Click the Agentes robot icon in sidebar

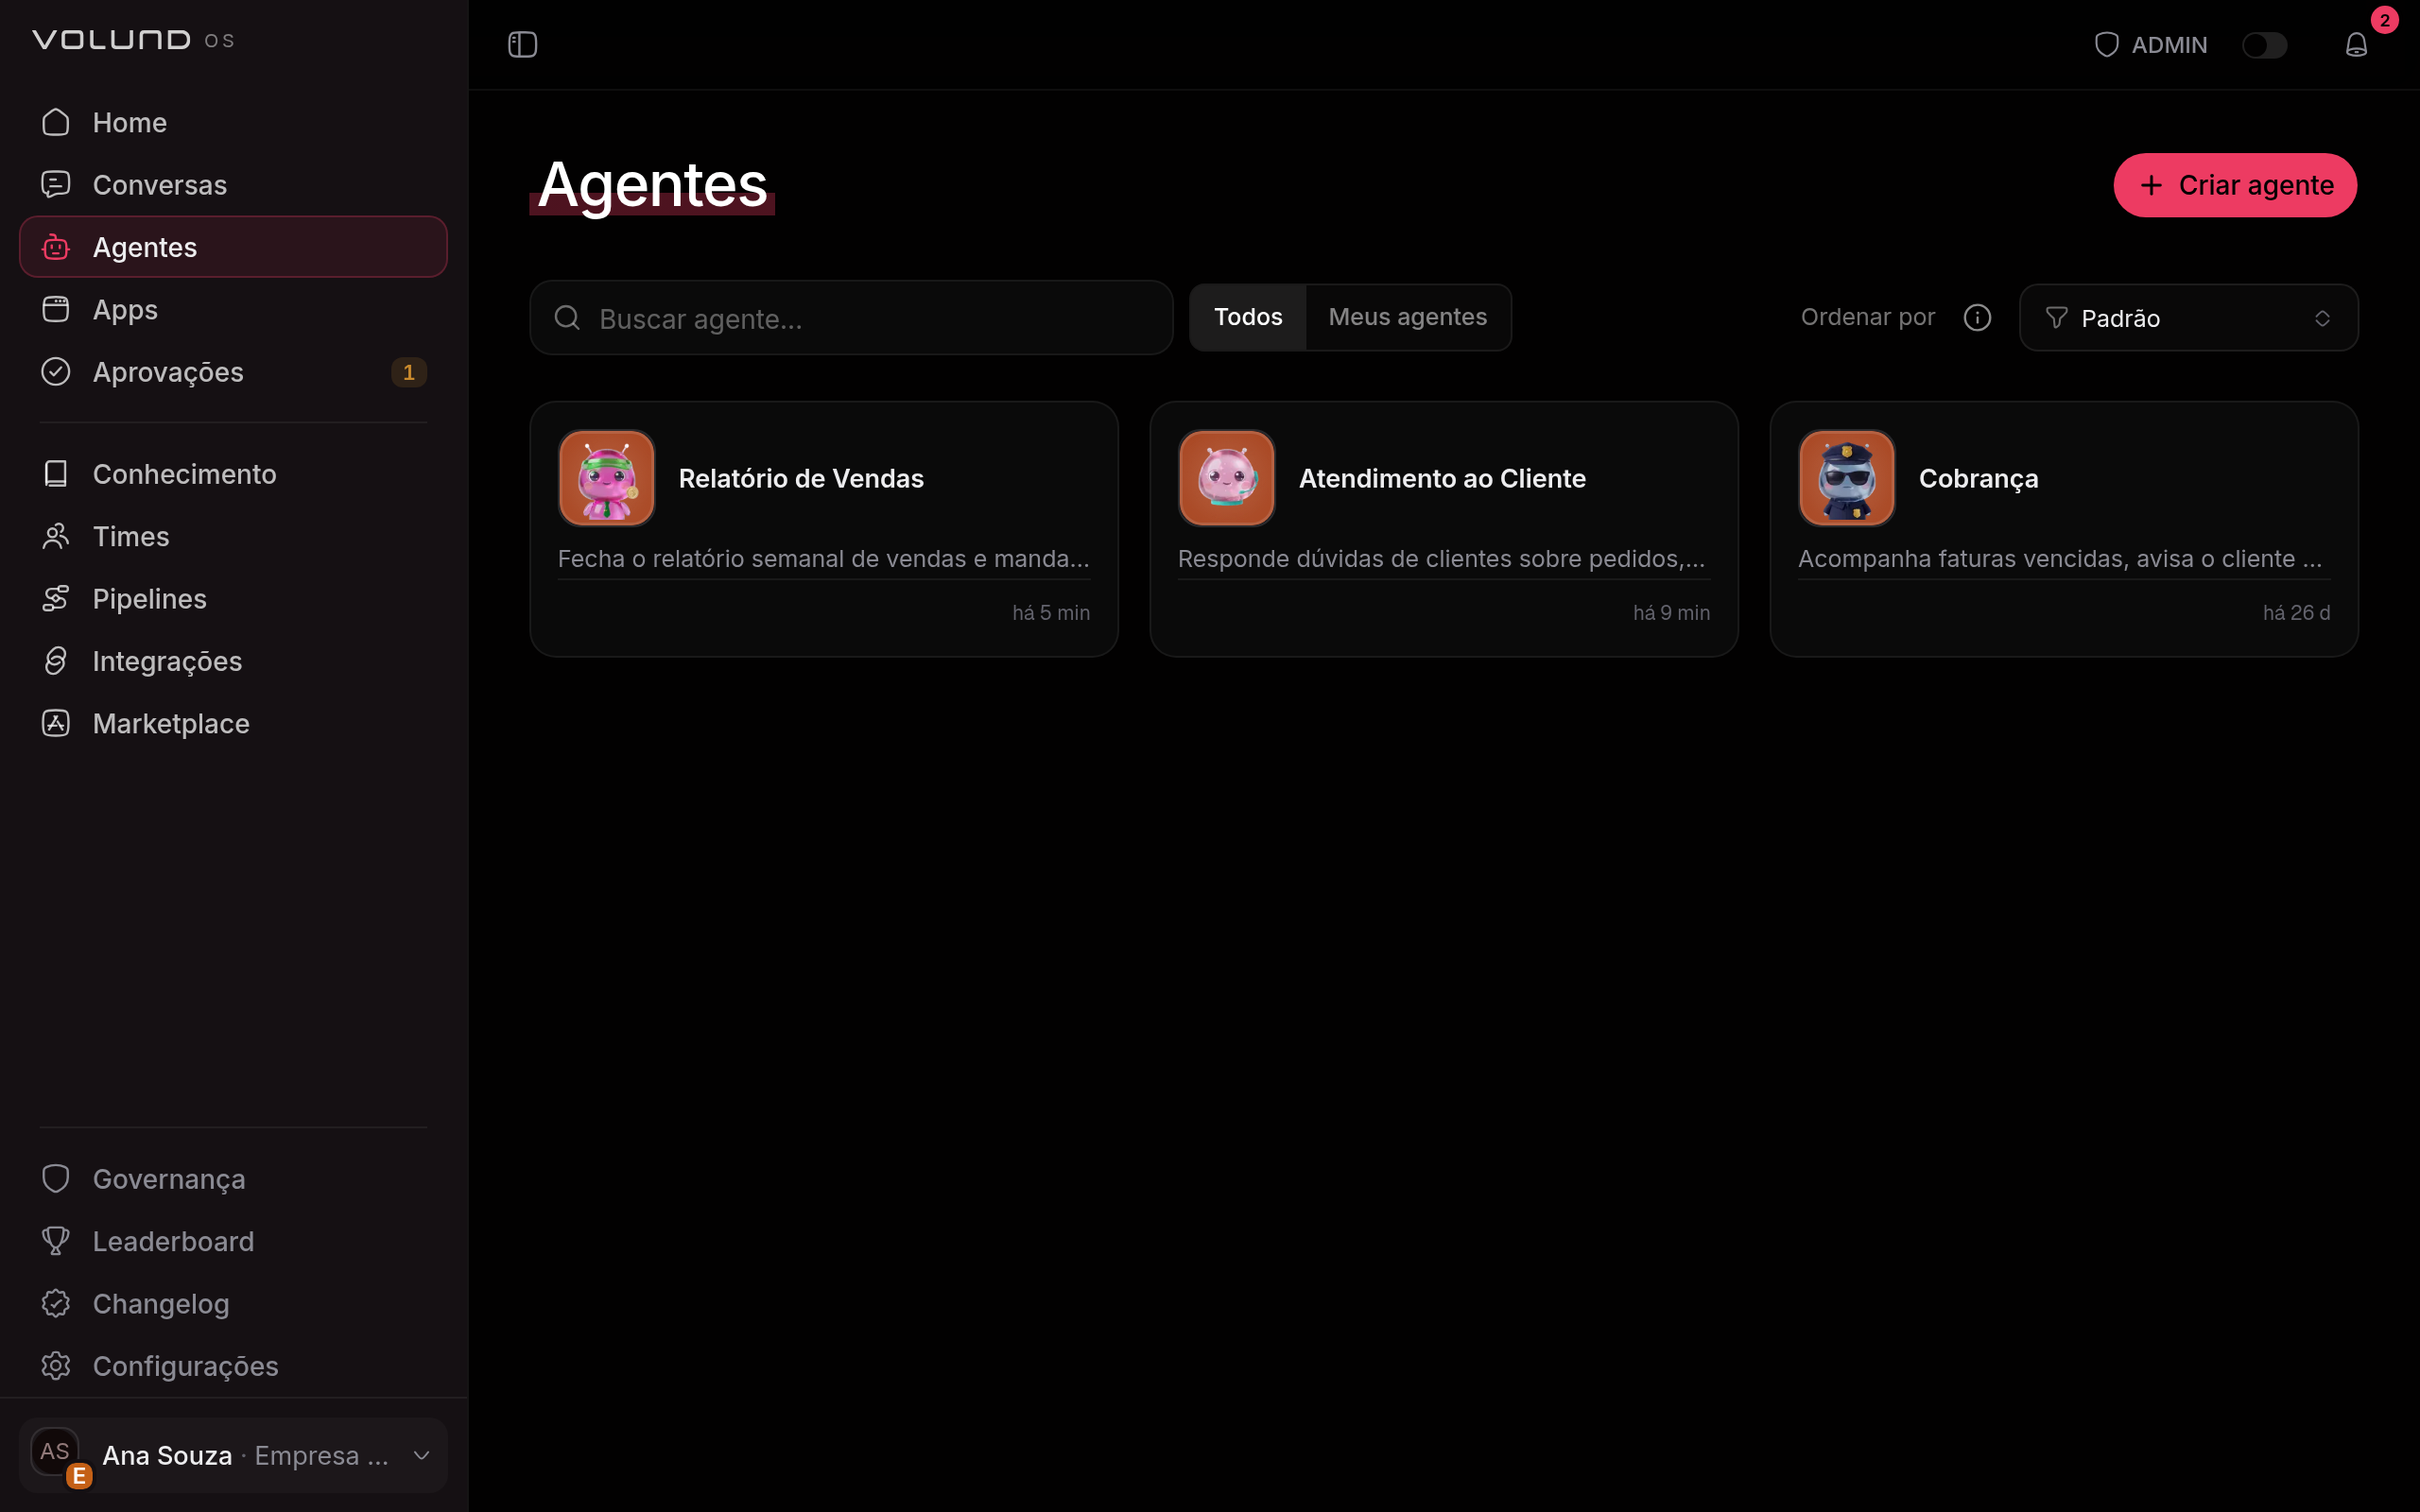(56, 247)
